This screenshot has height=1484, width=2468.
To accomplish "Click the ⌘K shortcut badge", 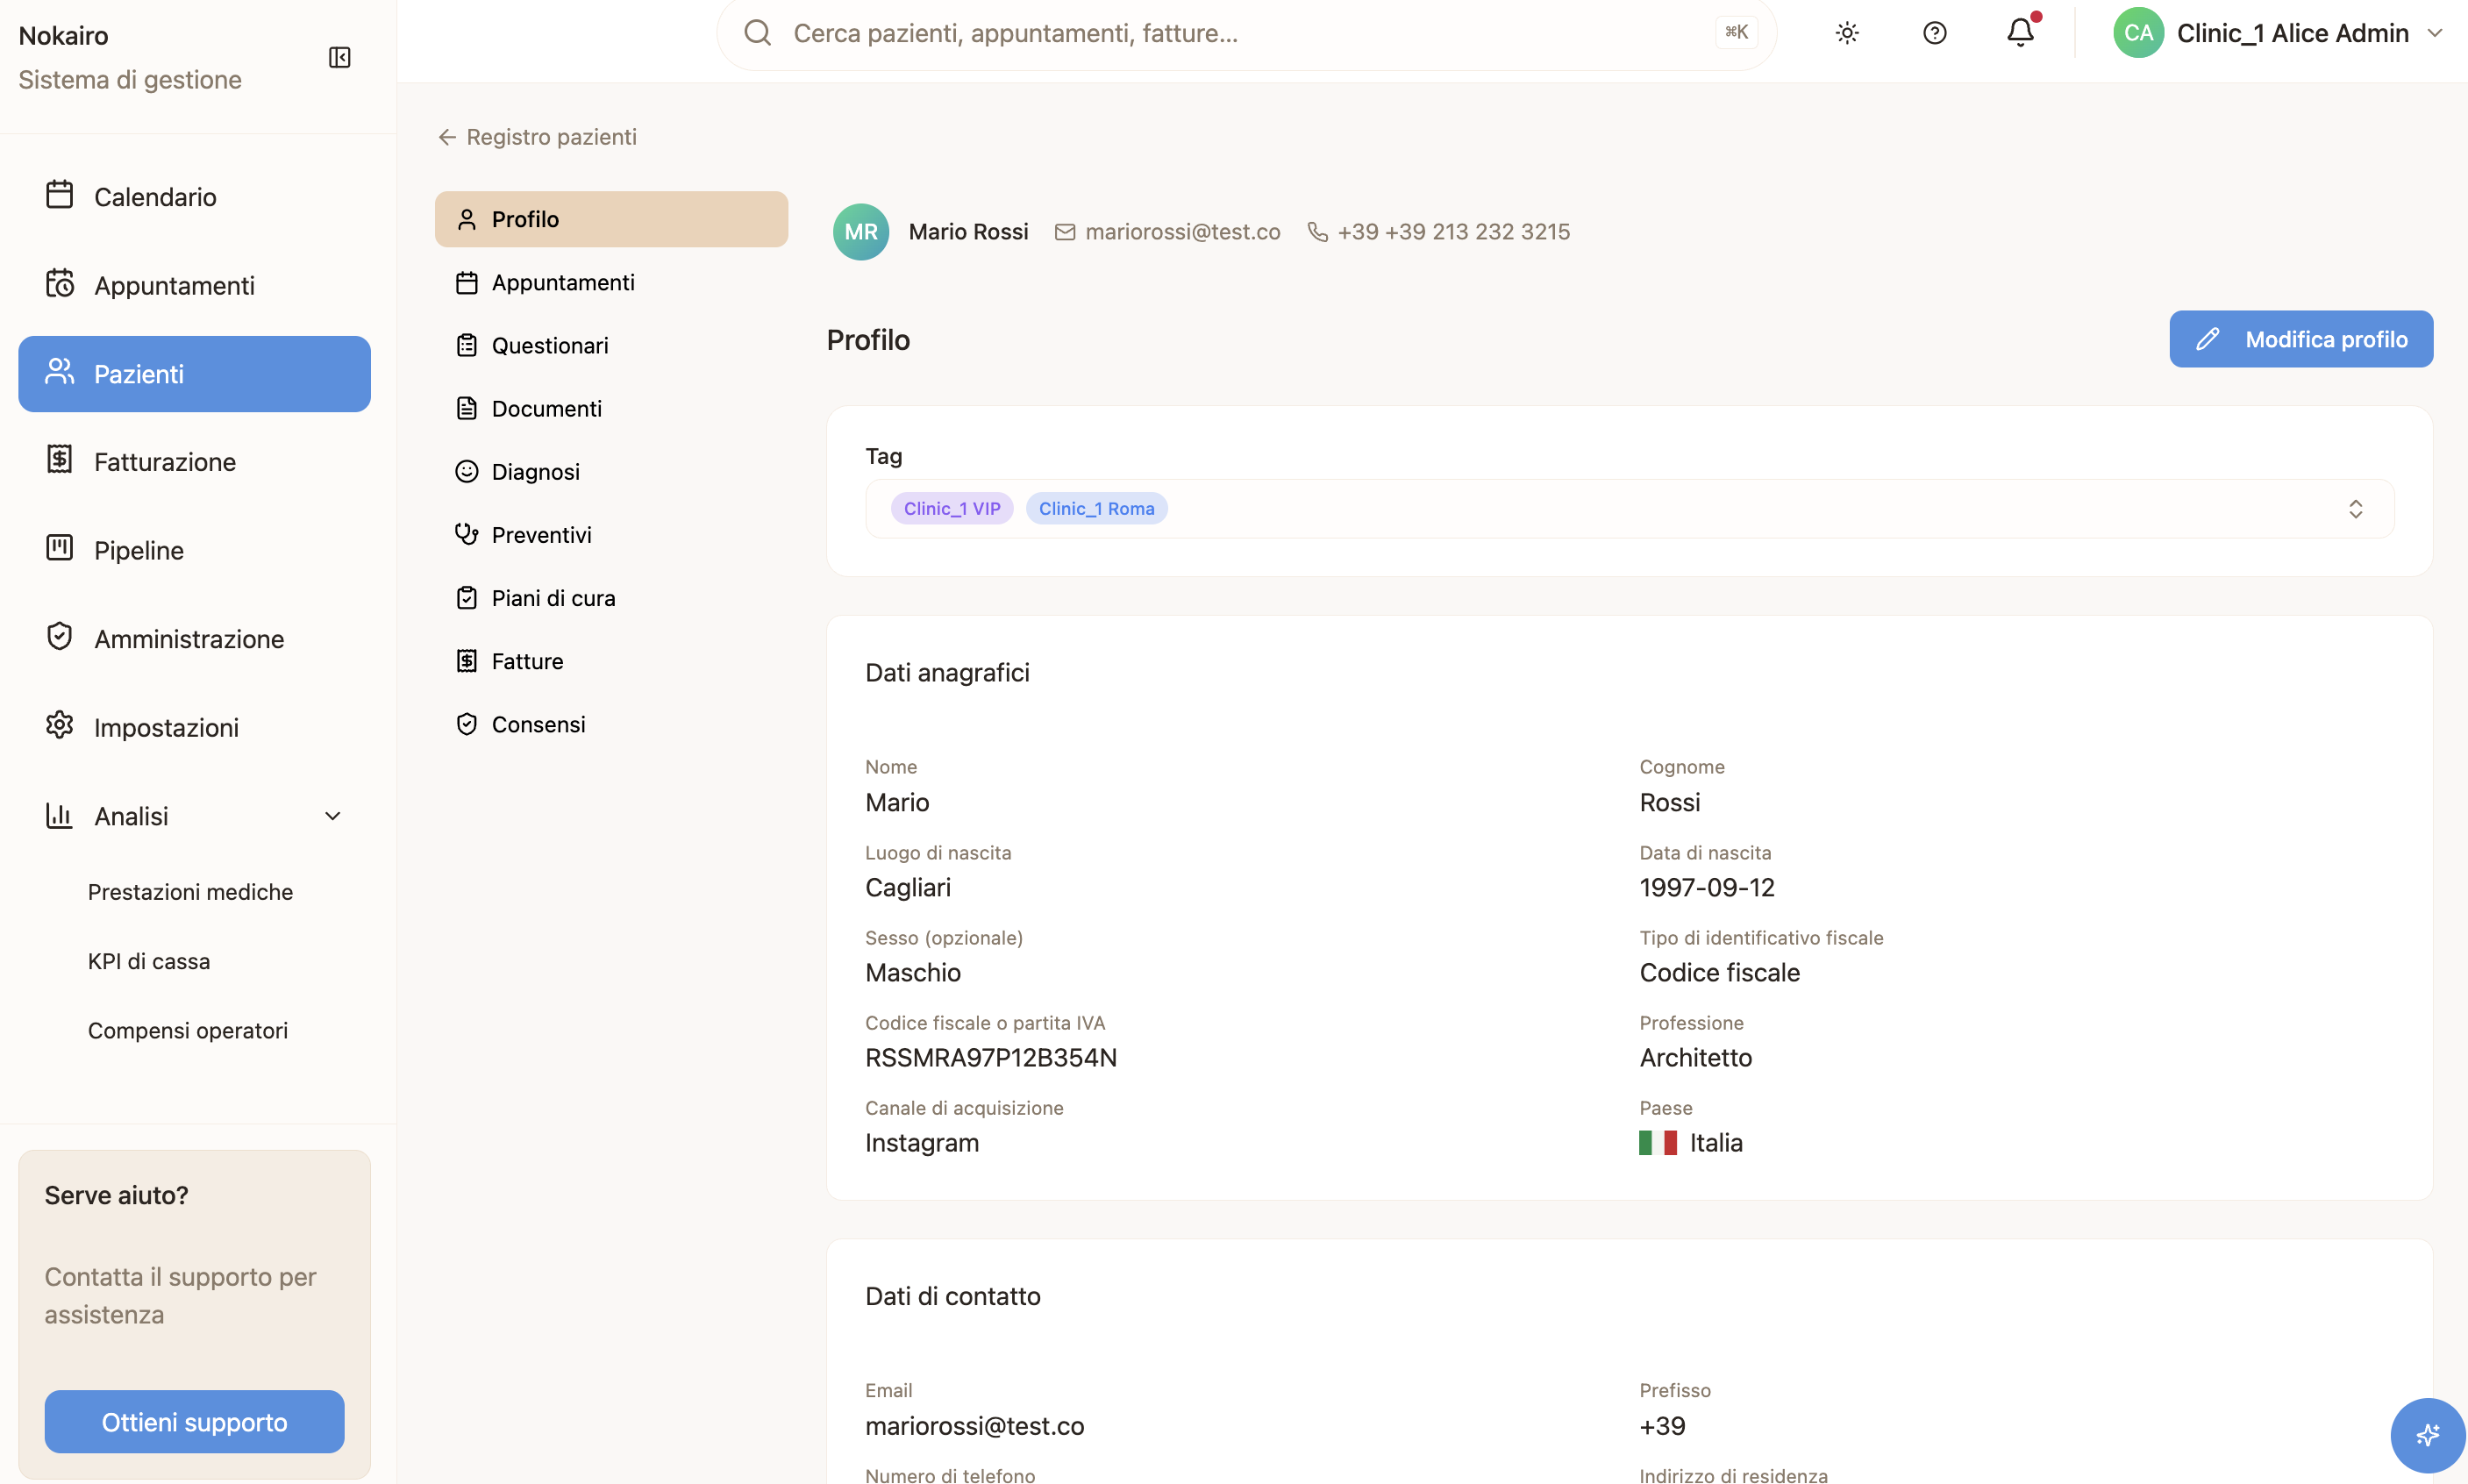I will click(1736, 33).
